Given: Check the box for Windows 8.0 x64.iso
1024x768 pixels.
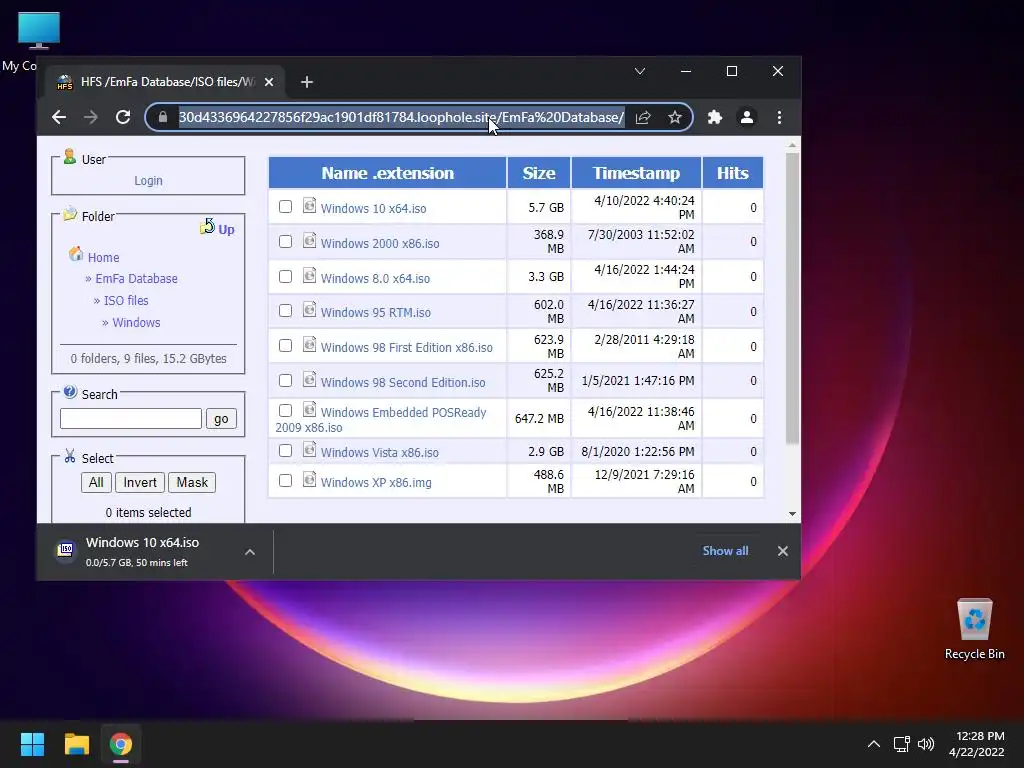Looking at the screenshot, I should [285, 276].
